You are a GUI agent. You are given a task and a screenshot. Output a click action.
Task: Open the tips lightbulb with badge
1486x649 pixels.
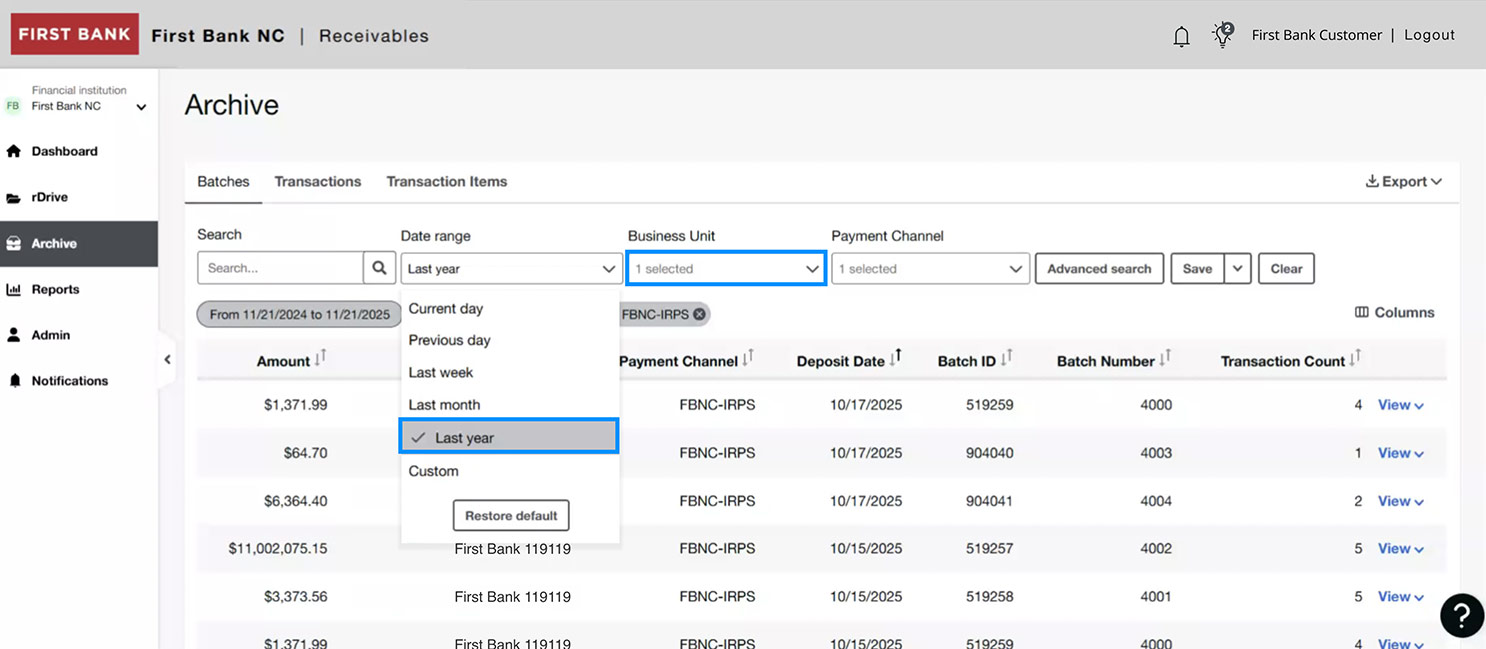[x=1222, y=34]
